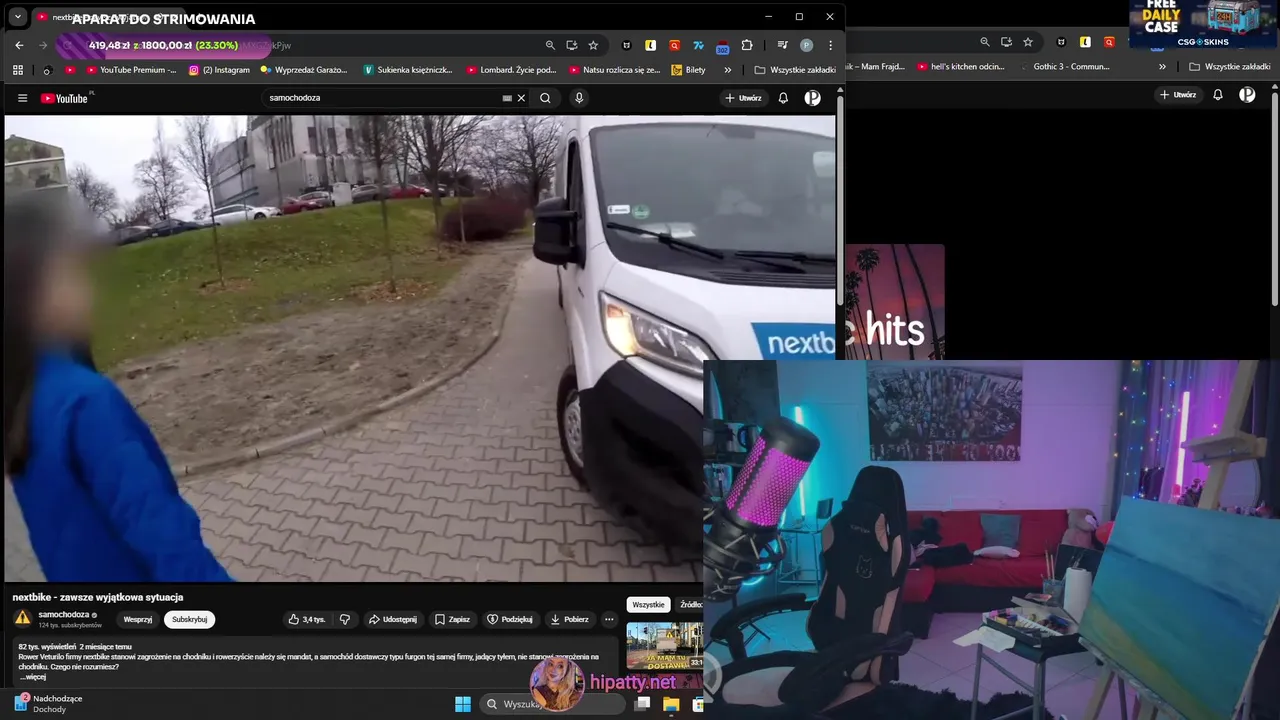The height and width of the screenshot is (720, 1280).
Task: Dislike the video with thumbs down
Action: click(x=345, y=619)
